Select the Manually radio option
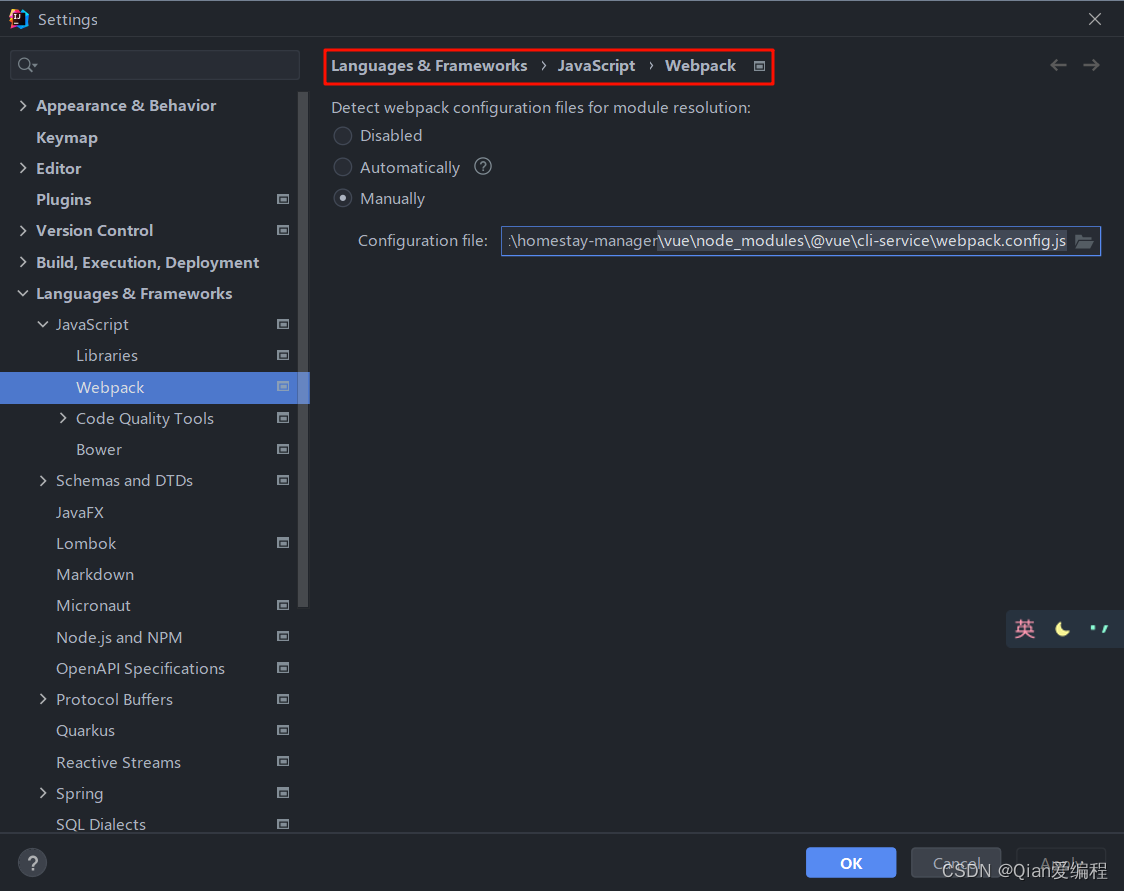Viewport: 1124px width, 891px height. coord(343,199)
